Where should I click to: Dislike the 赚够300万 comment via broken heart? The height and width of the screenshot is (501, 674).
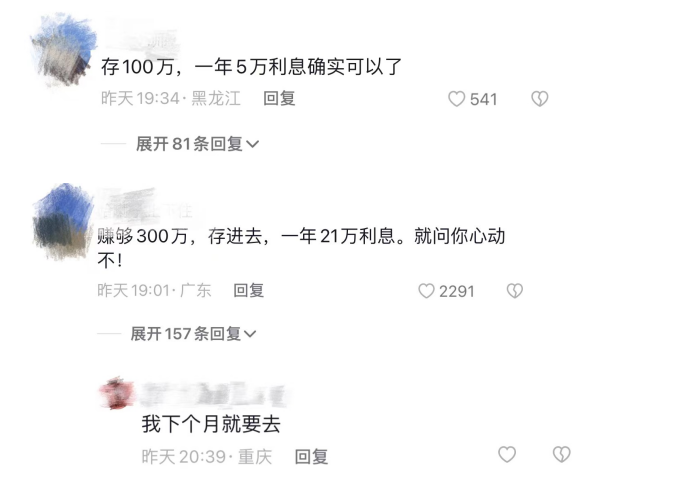tap(515, 291)
